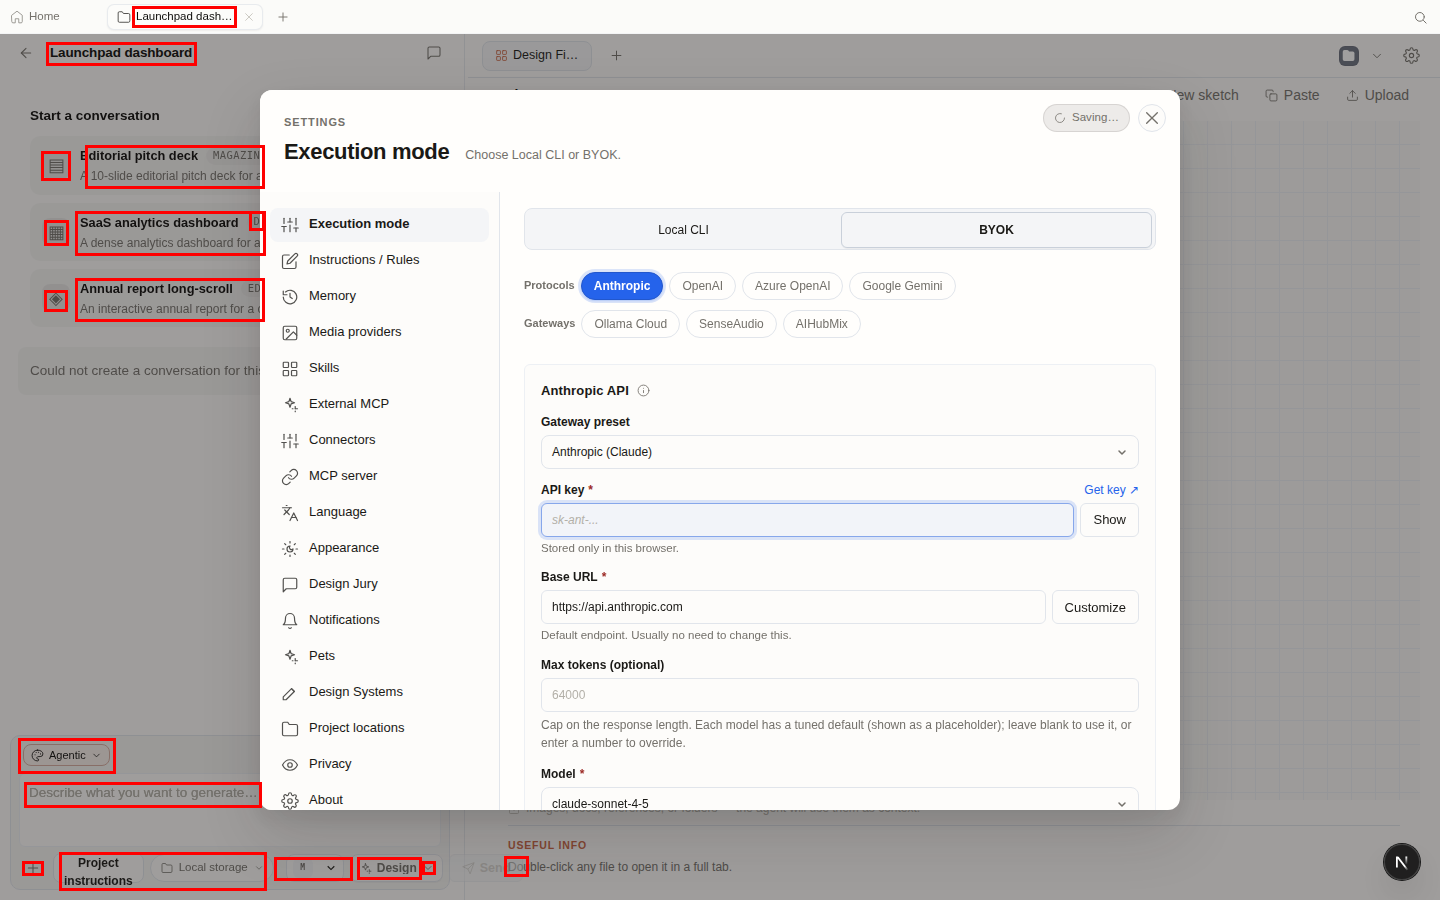This screenshot has height=900, width=1440.
Task: Open the Agentic mode dropdown
Action: click(x=66, y=755)
